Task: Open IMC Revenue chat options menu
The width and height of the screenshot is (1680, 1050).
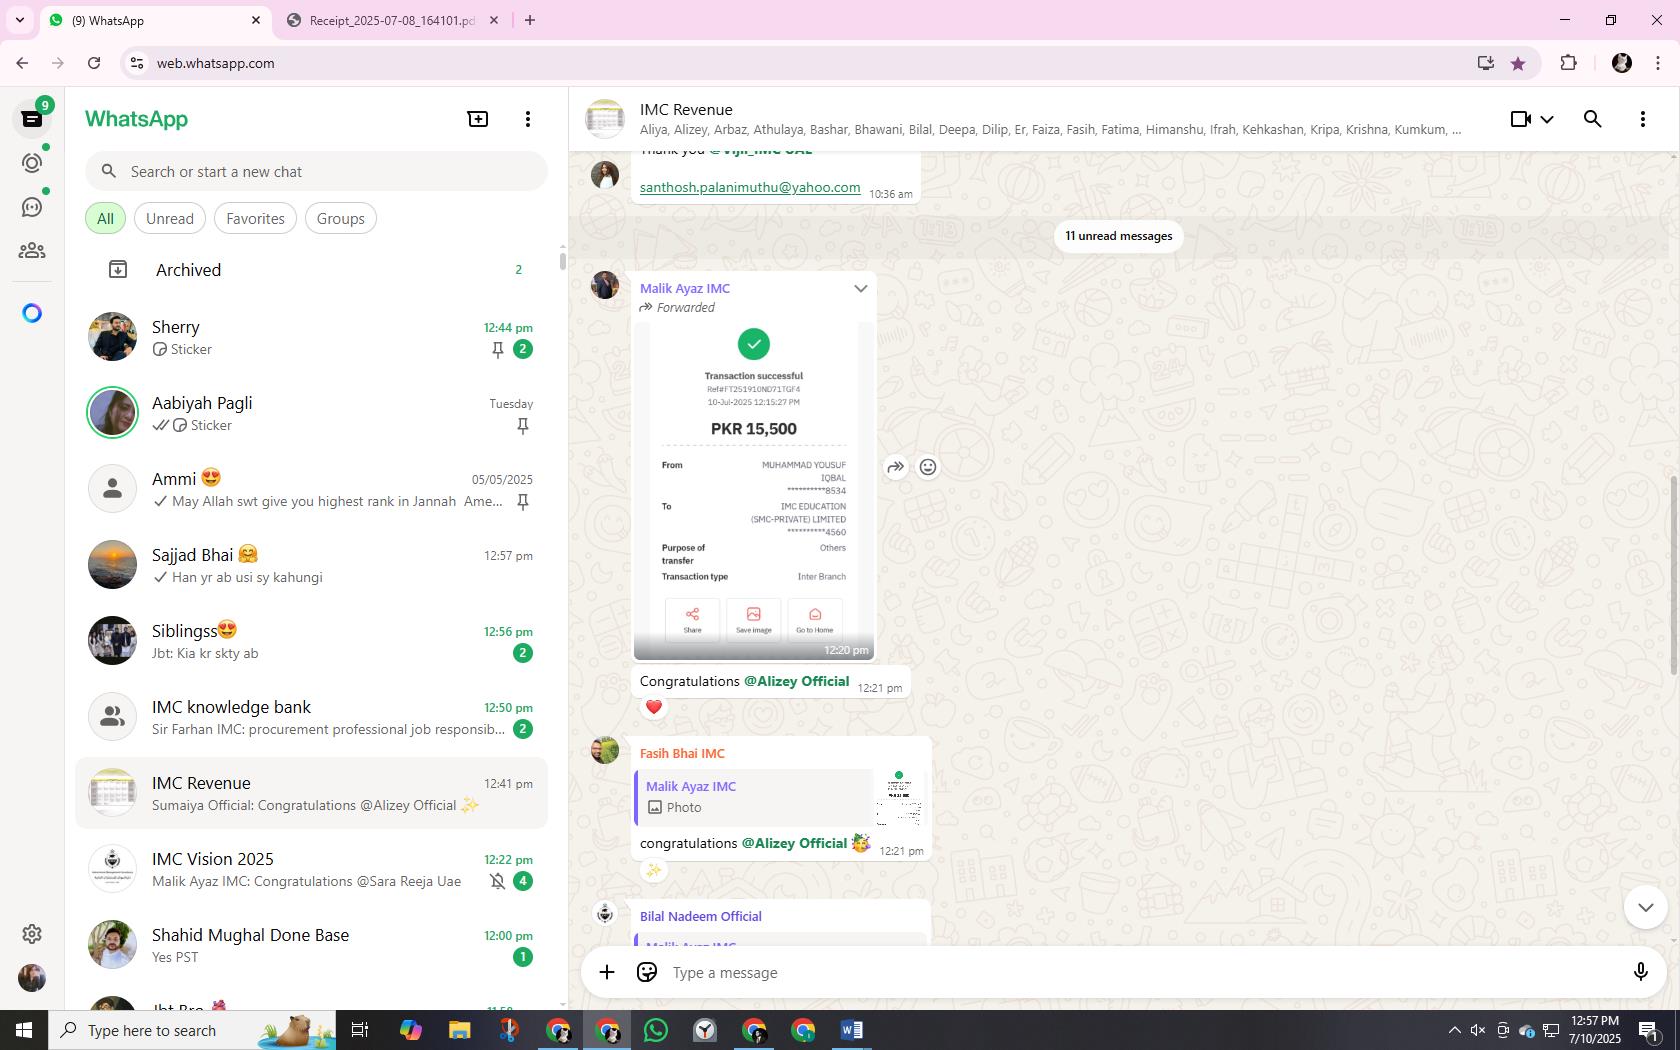Action: coord(1643,119)
